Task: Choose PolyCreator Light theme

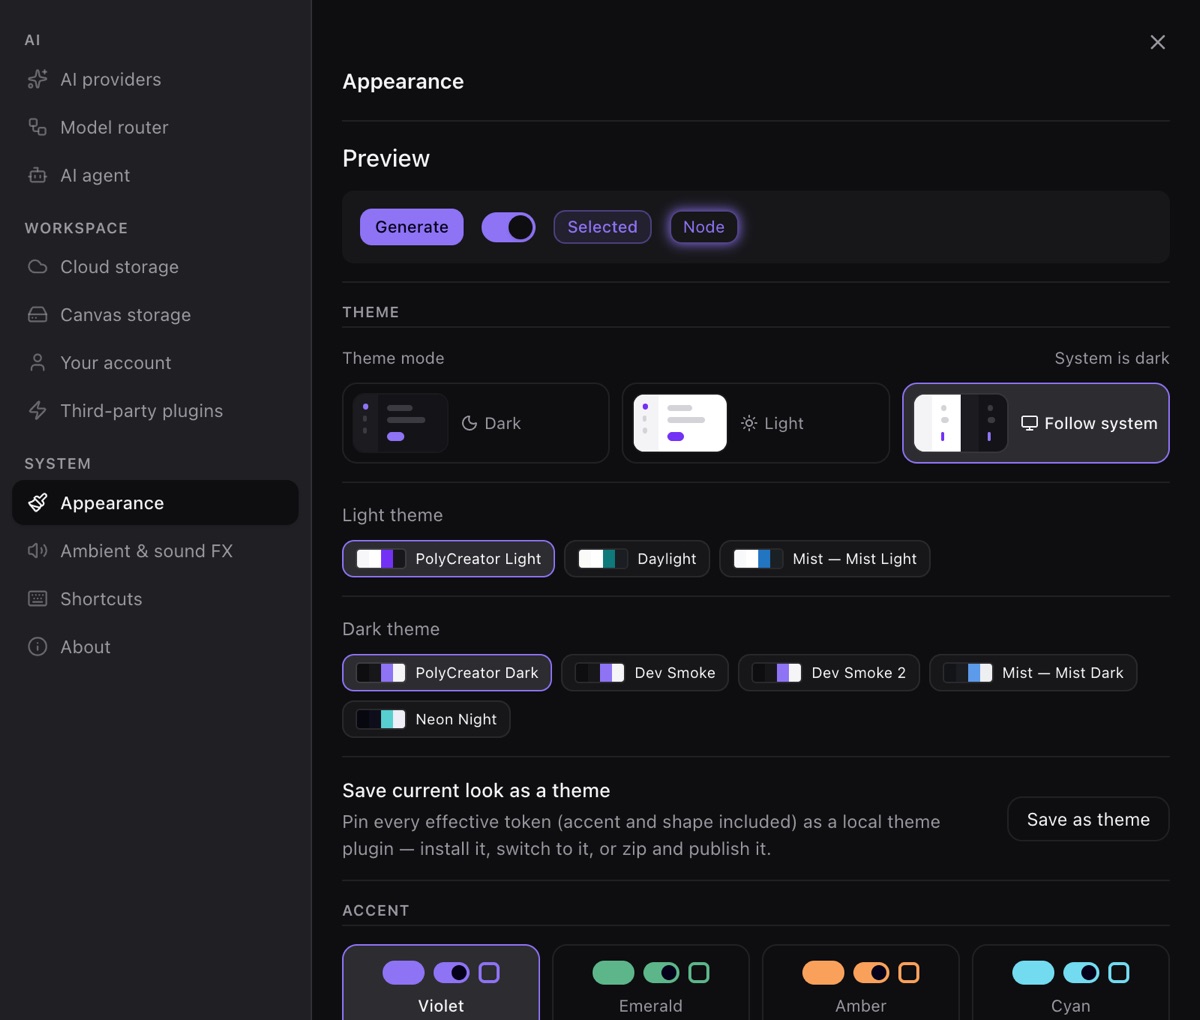Action: coord(448,559)
